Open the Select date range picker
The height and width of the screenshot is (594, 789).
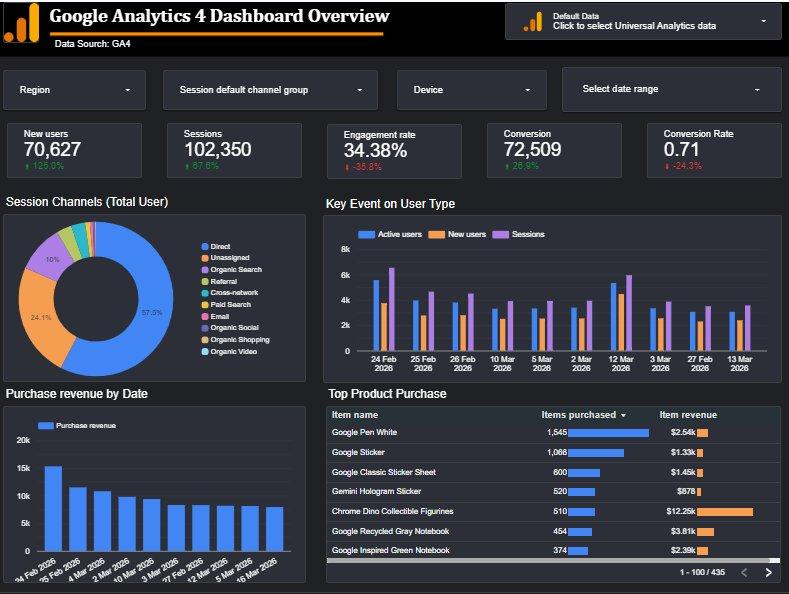pos(671,89)
